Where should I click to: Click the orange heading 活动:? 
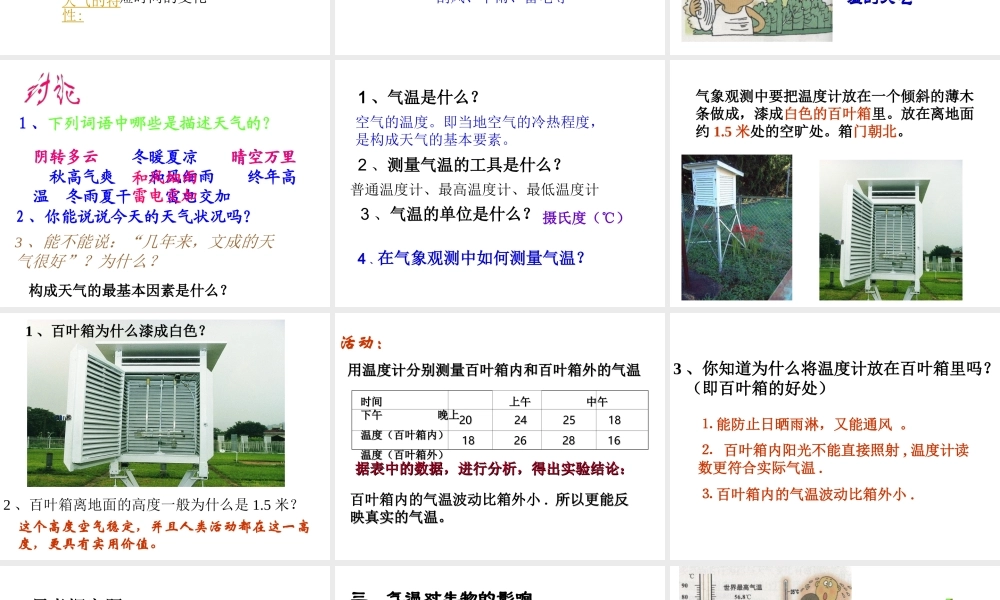click(x=361, y=343)
